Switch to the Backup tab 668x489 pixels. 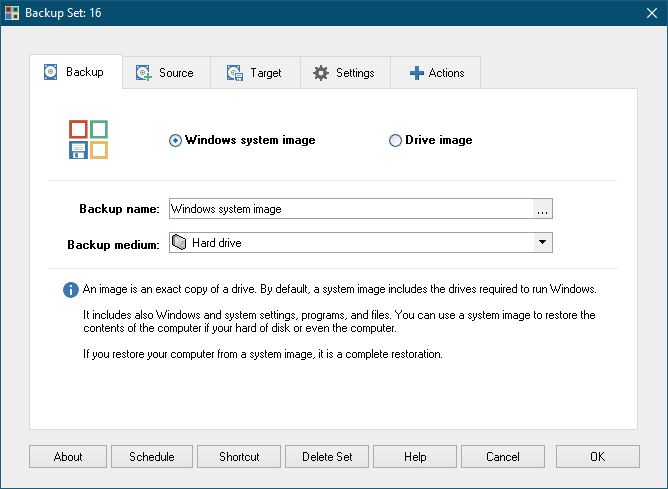pyautogui.click(x=76, y=72)
